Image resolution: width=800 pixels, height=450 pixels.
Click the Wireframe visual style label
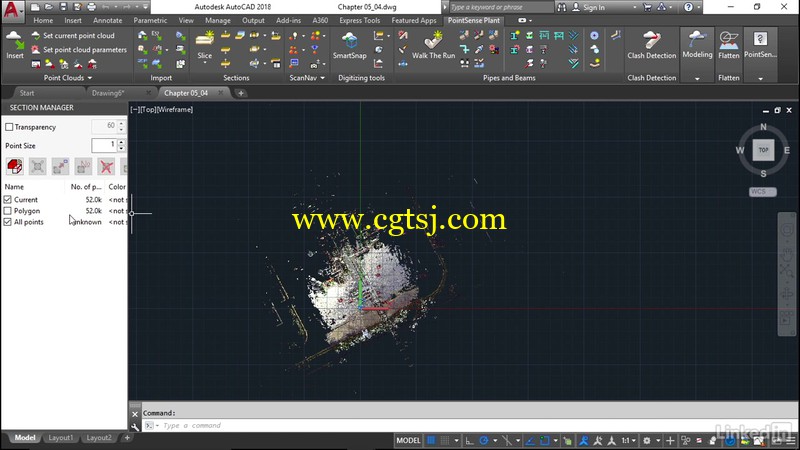tap(175, 109)
